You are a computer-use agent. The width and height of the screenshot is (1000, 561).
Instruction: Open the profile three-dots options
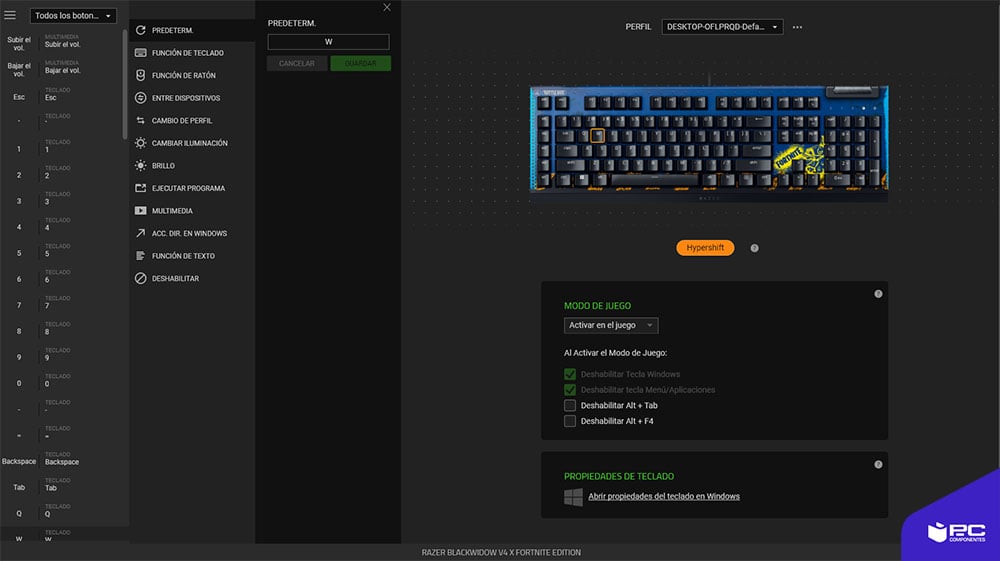point(797,27)
